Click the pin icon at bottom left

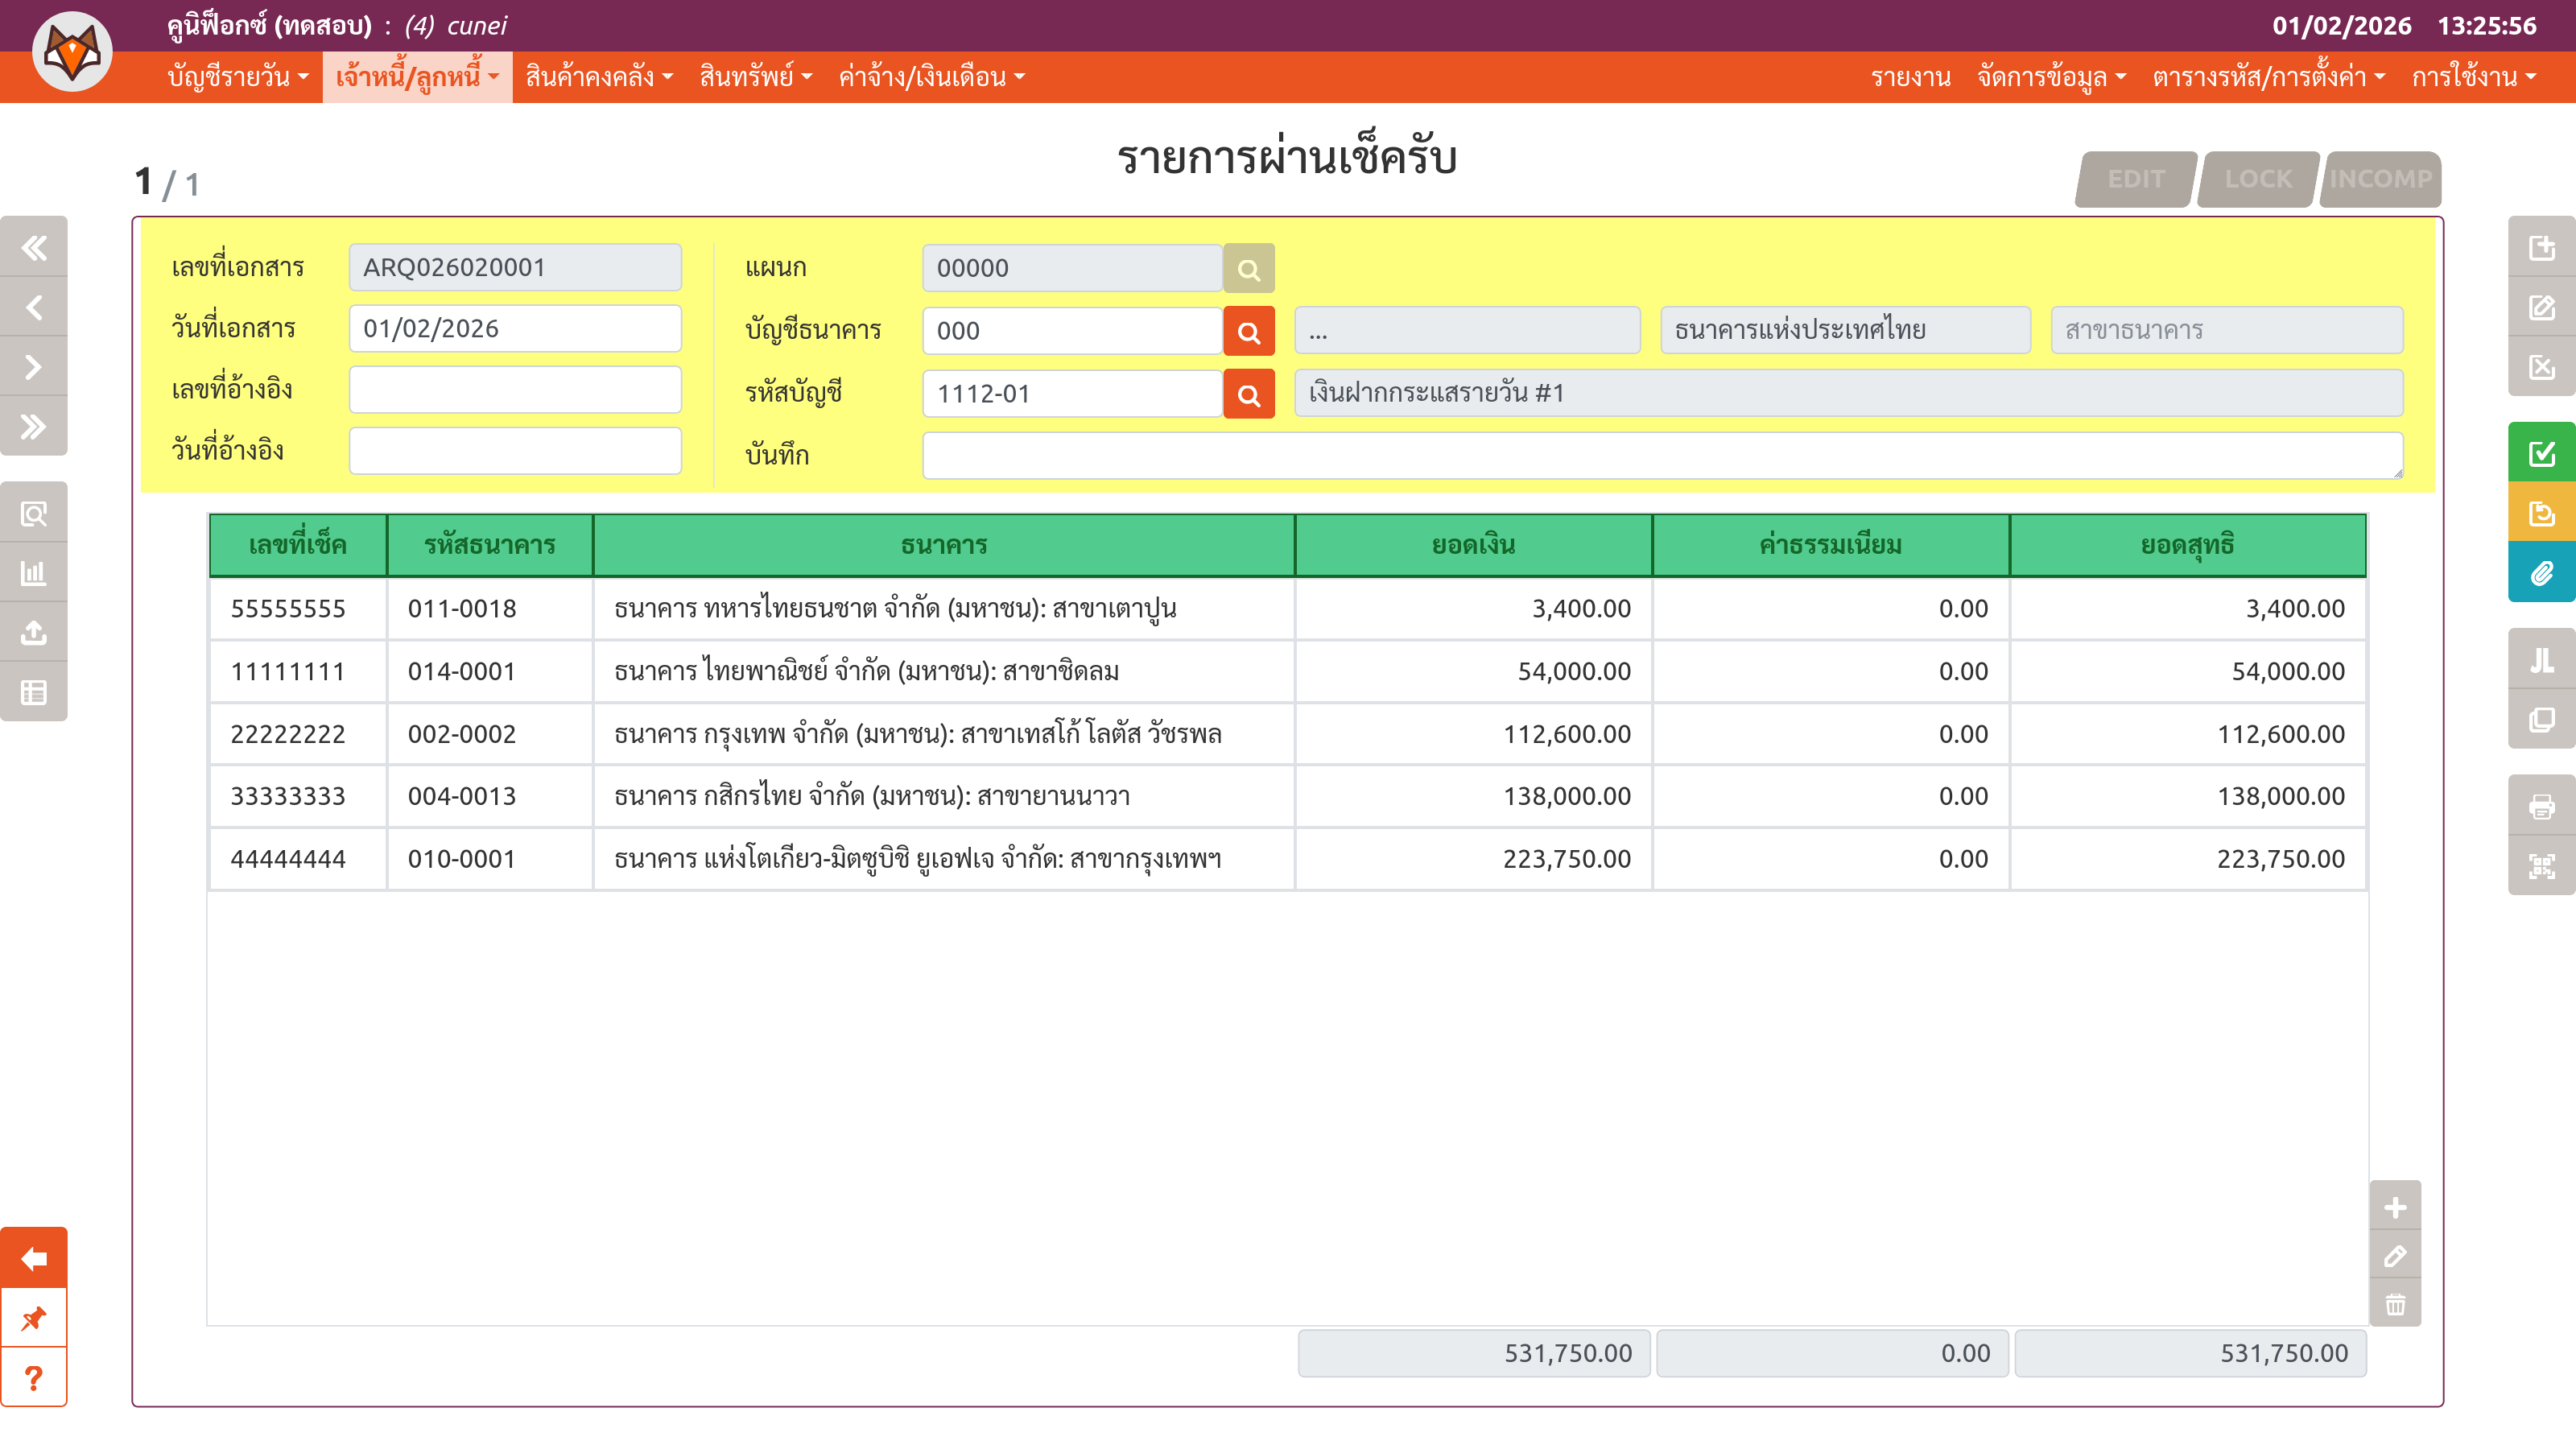tap(34, 1318)
